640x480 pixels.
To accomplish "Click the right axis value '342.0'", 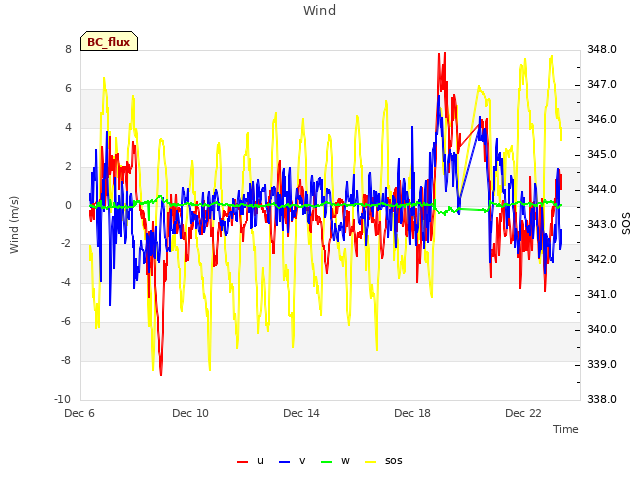I will pos(602,260).
